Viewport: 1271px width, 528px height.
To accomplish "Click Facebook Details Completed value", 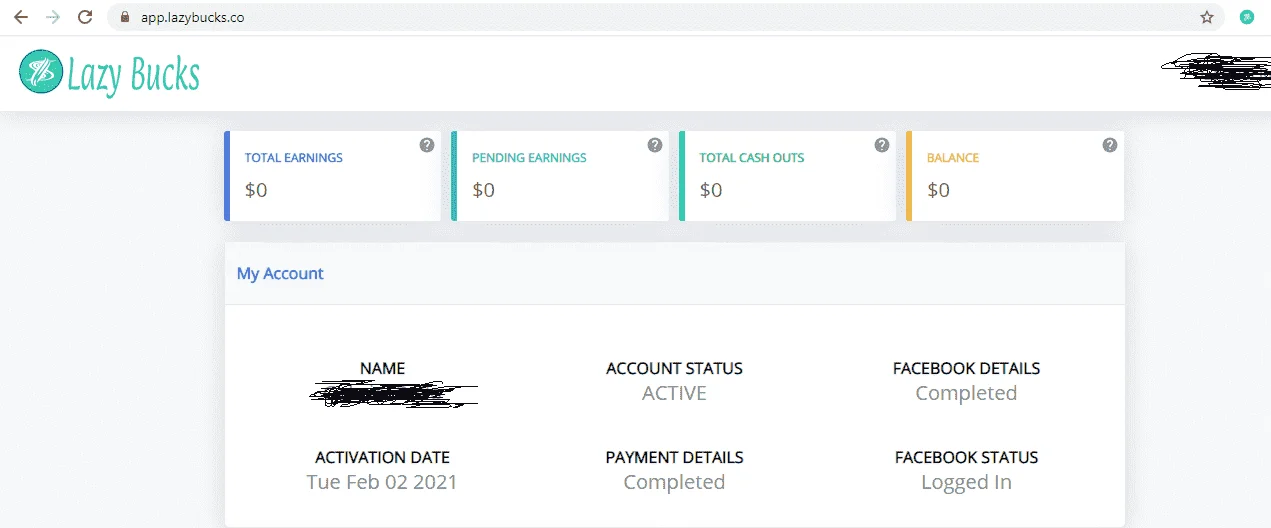I will (966, 393).
